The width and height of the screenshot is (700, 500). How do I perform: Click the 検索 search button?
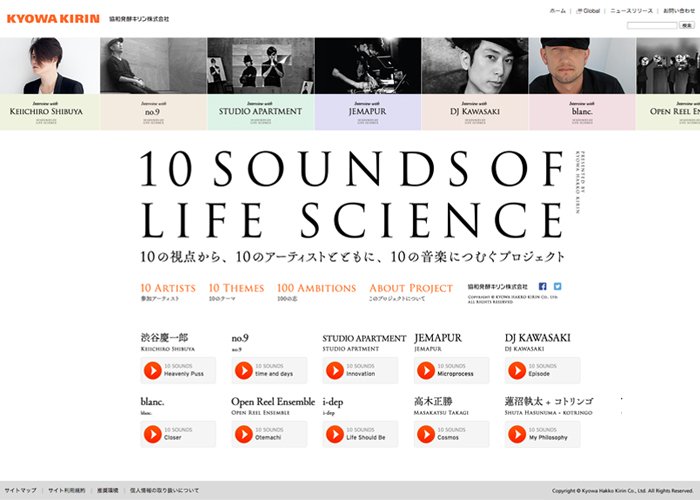[x=687, y=25]
